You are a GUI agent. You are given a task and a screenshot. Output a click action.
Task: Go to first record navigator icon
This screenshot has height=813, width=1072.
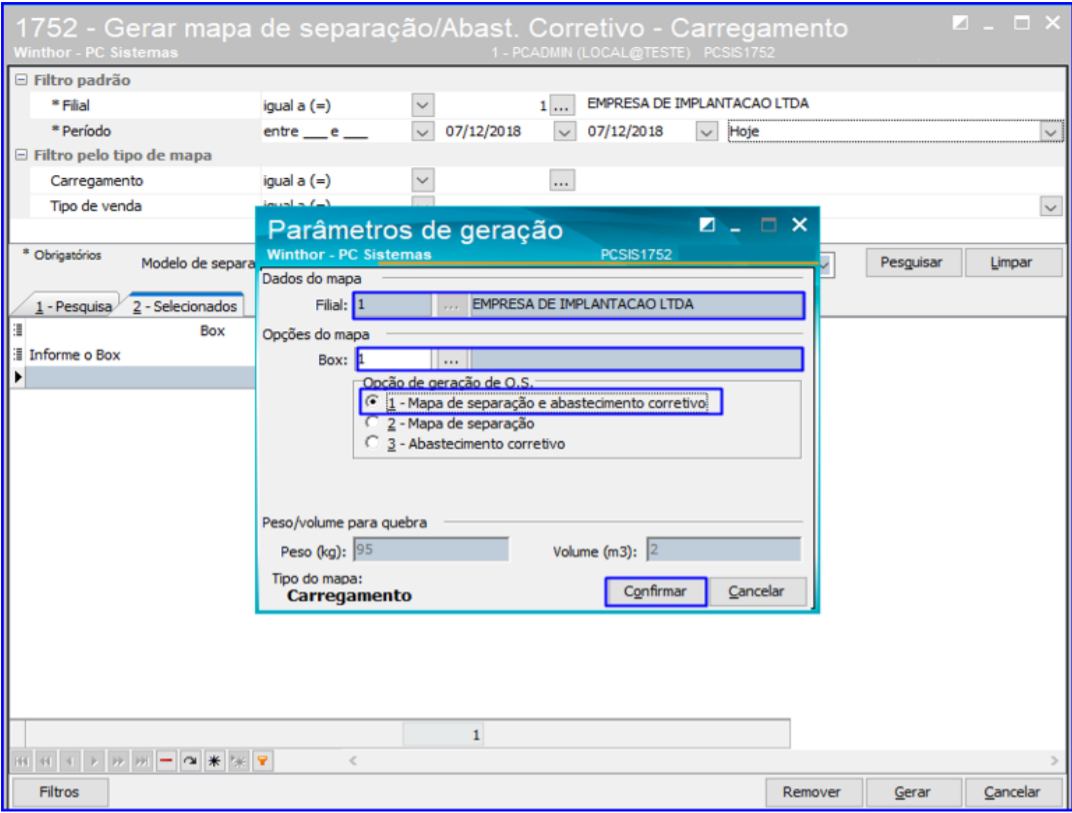(21, 762)
